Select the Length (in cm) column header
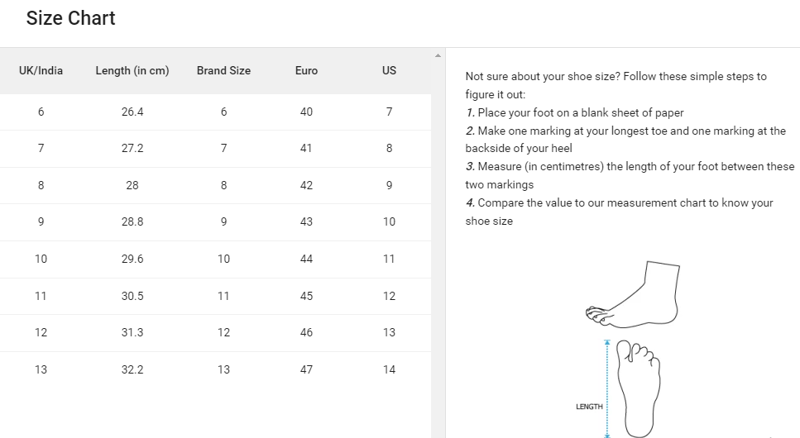 click(x=133, y=71)
